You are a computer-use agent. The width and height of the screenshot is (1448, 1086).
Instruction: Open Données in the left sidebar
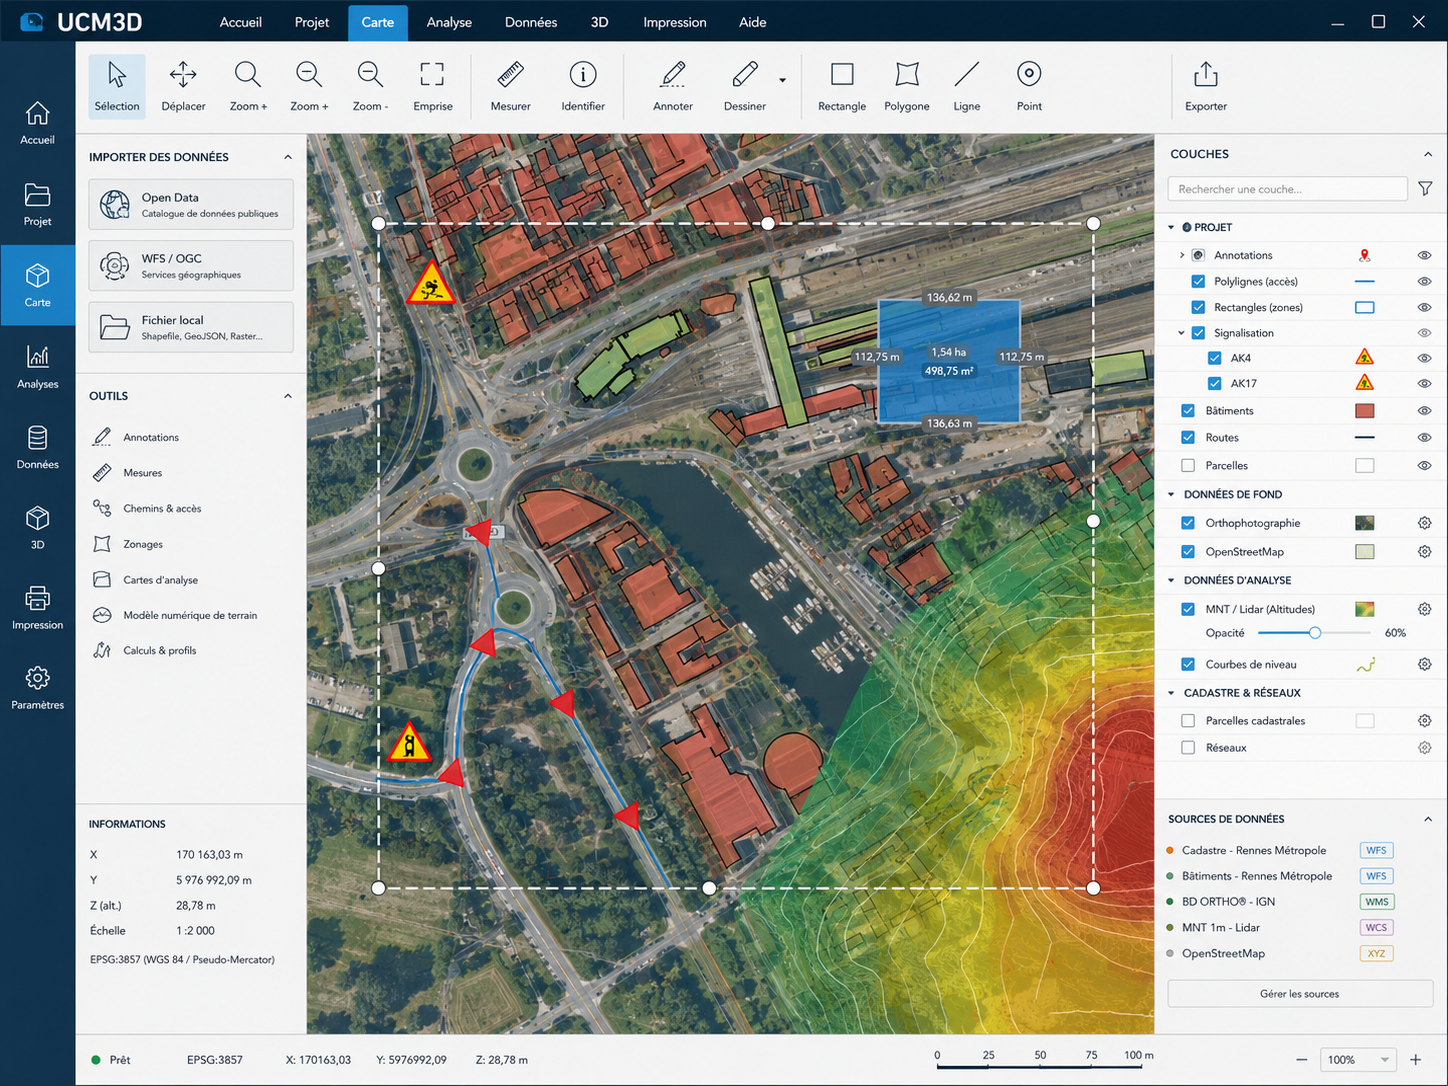[x=38, y=447]
